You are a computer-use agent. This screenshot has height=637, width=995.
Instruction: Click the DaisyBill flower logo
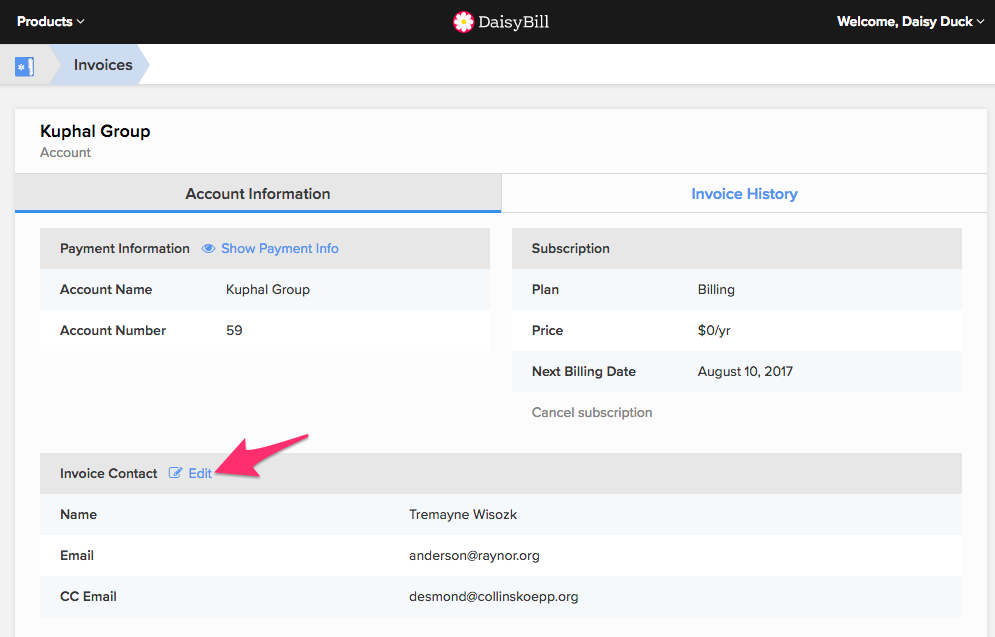click(463, 22)
